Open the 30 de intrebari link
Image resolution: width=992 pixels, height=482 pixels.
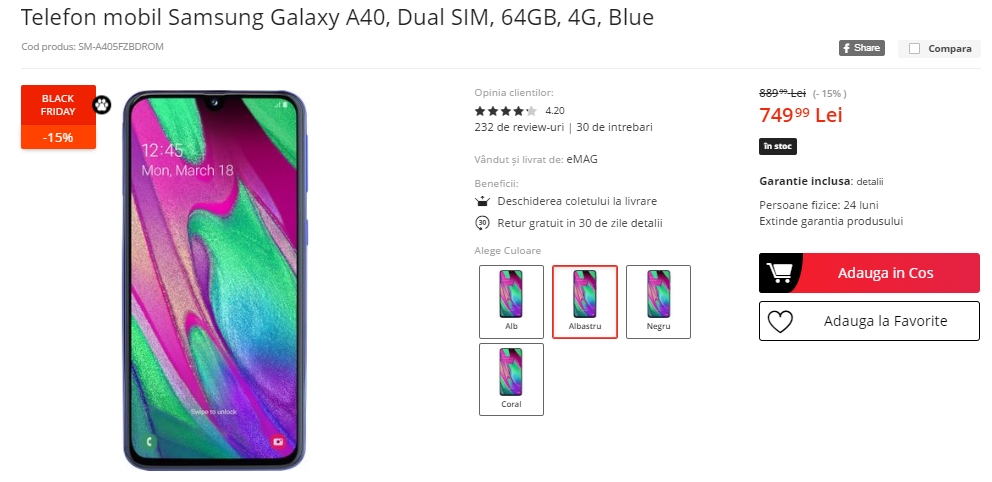[614, 127]
